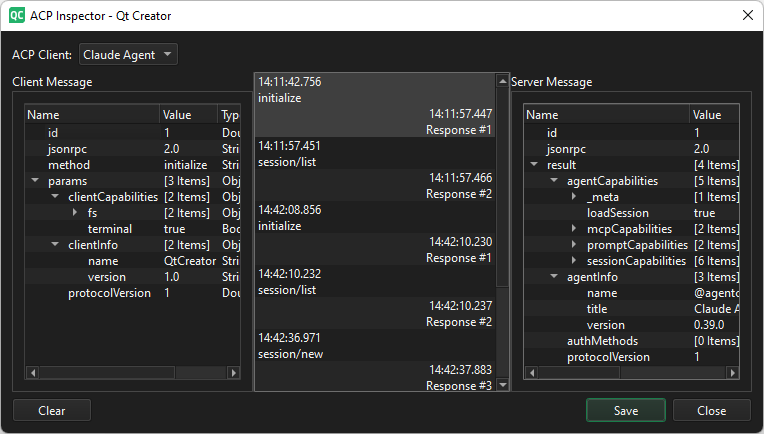
Task: Collapse the result node in Server Message
Action: click(534, 165)
